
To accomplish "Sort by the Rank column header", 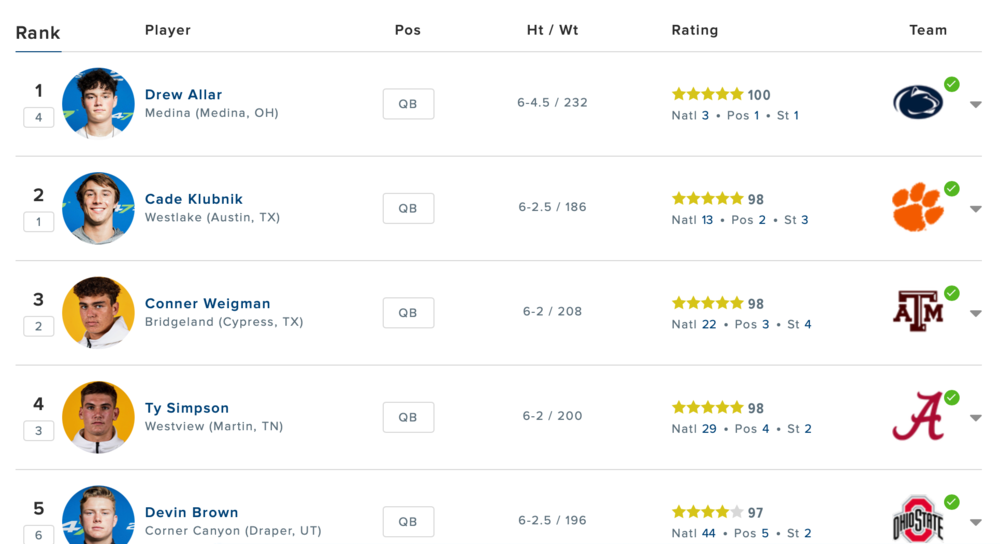I will coord(38,33).
